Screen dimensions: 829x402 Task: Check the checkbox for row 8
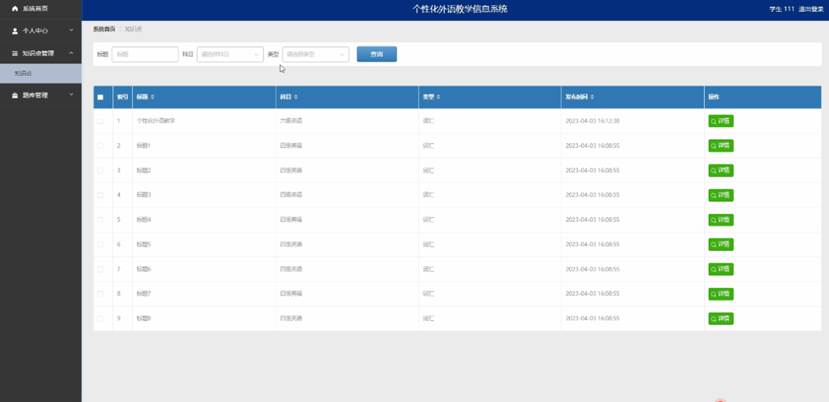100,294
